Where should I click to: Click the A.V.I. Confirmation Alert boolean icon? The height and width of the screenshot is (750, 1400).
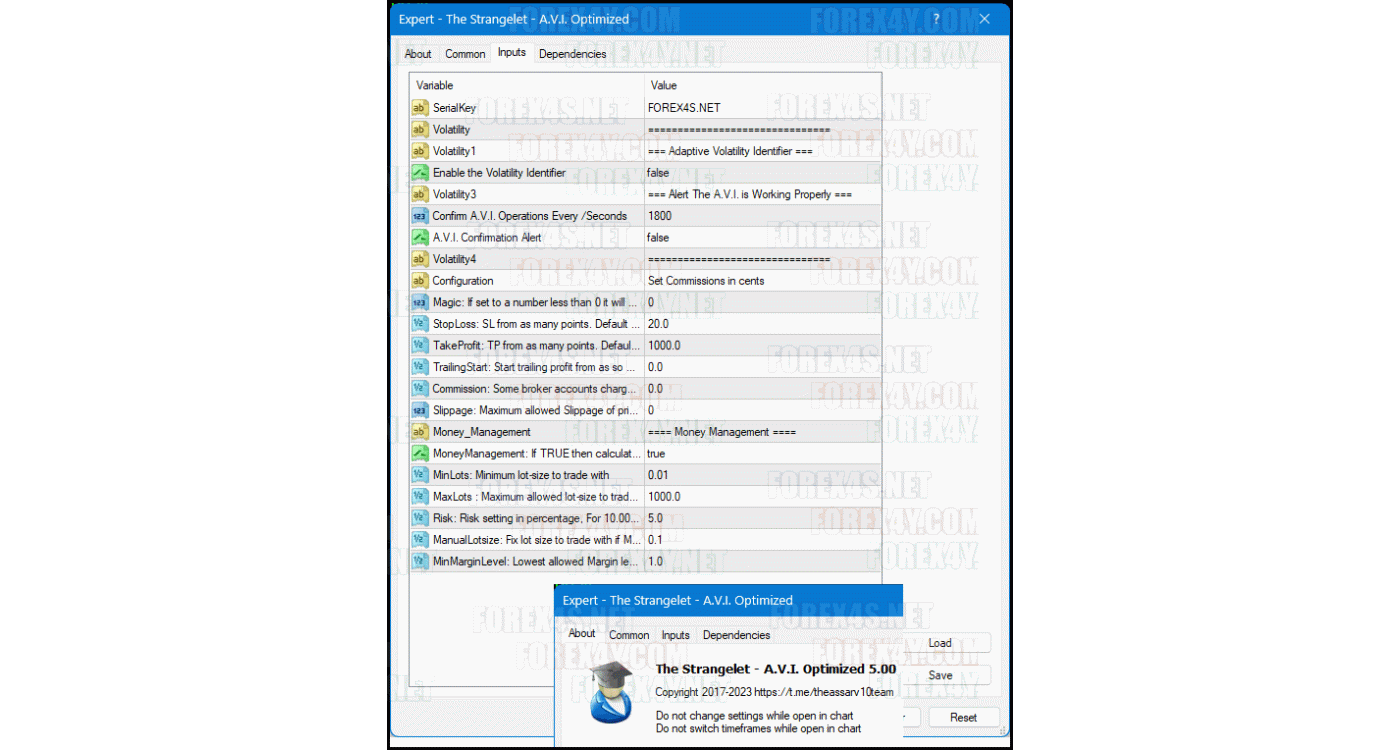click(420, 238)
